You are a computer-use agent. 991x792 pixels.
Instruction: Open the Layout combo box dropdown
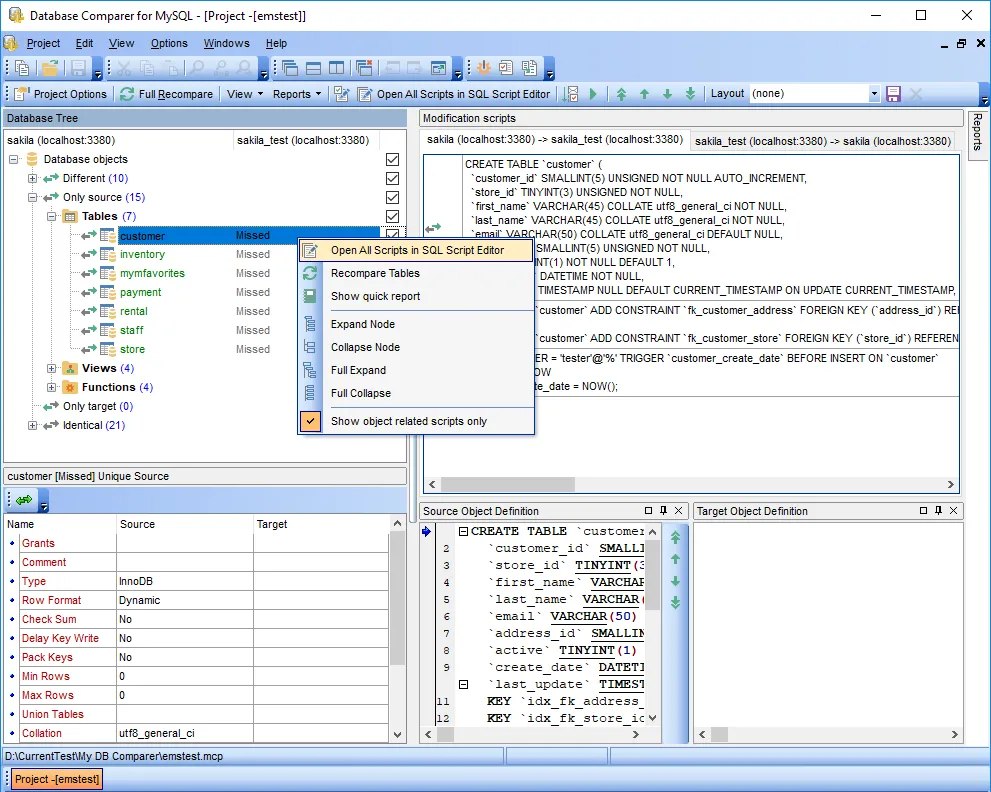coord(873,94)
